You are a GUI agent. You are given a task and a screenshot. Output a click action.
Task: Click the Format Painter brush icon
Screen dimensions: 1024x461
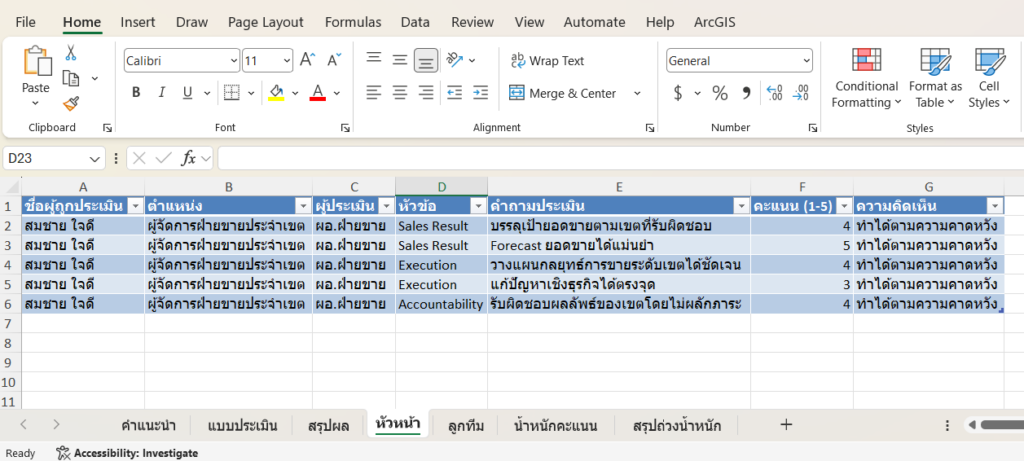click(71, 103)
